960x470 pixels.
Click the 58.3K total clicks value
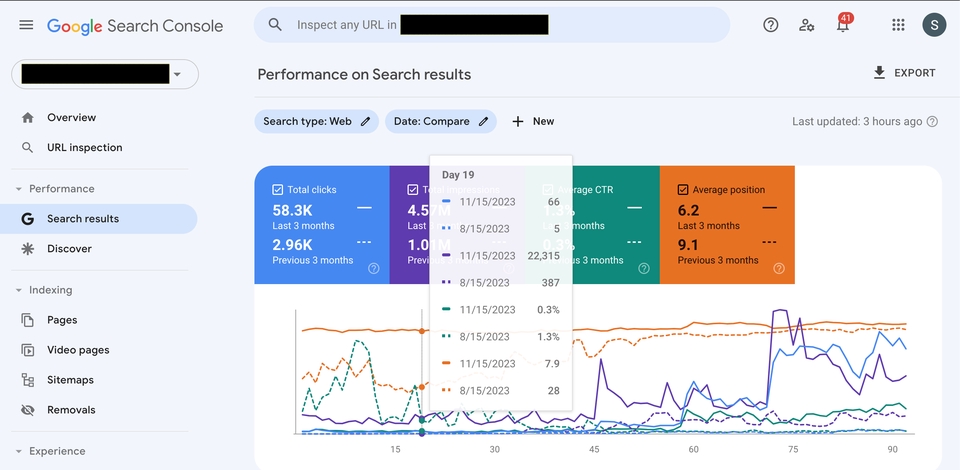[x=293, y=211]
